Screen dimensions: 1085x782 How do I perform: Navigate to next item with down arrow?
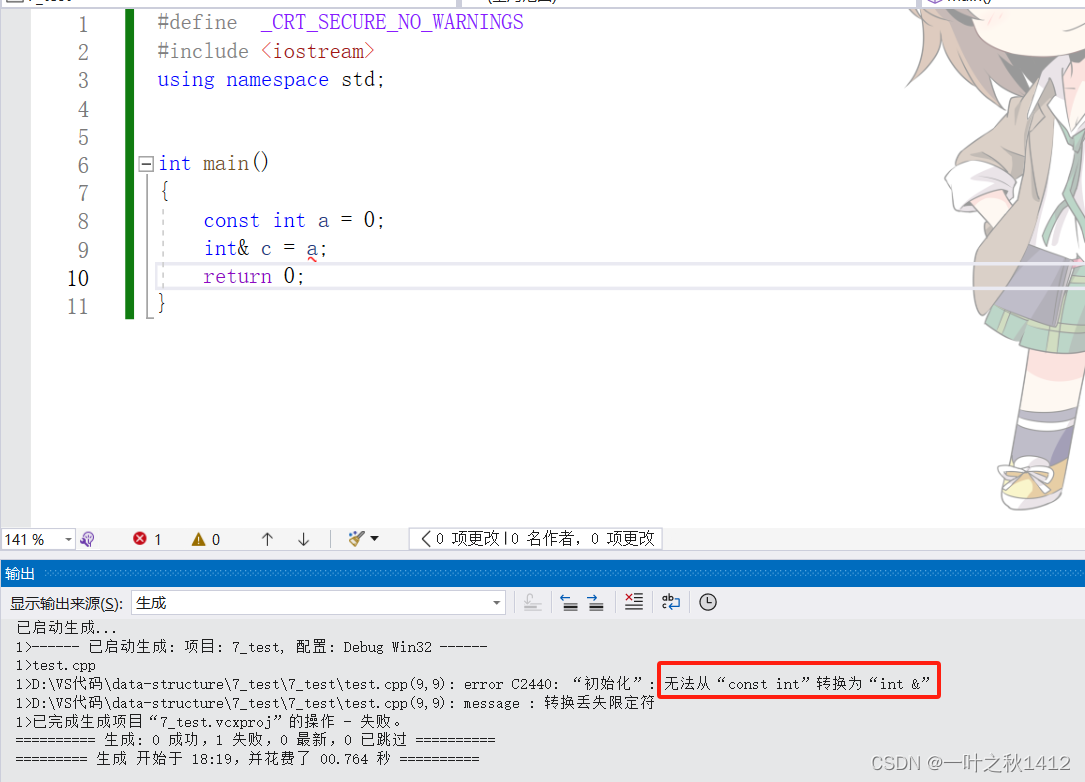(303, 539)
